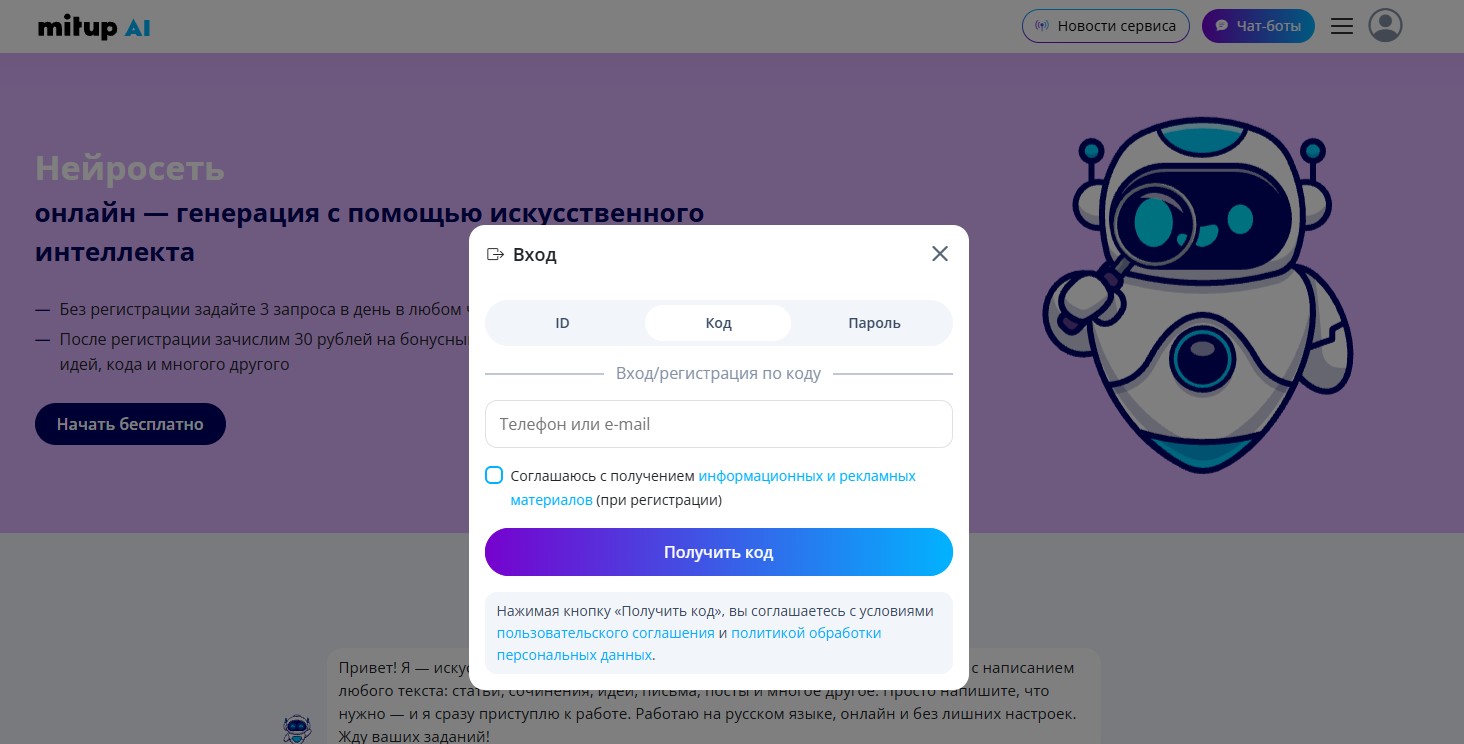Open the пользовательского соглашения link
This screenshot has width=1464, height=744.
pyautogui.click(x=605, y=633)
